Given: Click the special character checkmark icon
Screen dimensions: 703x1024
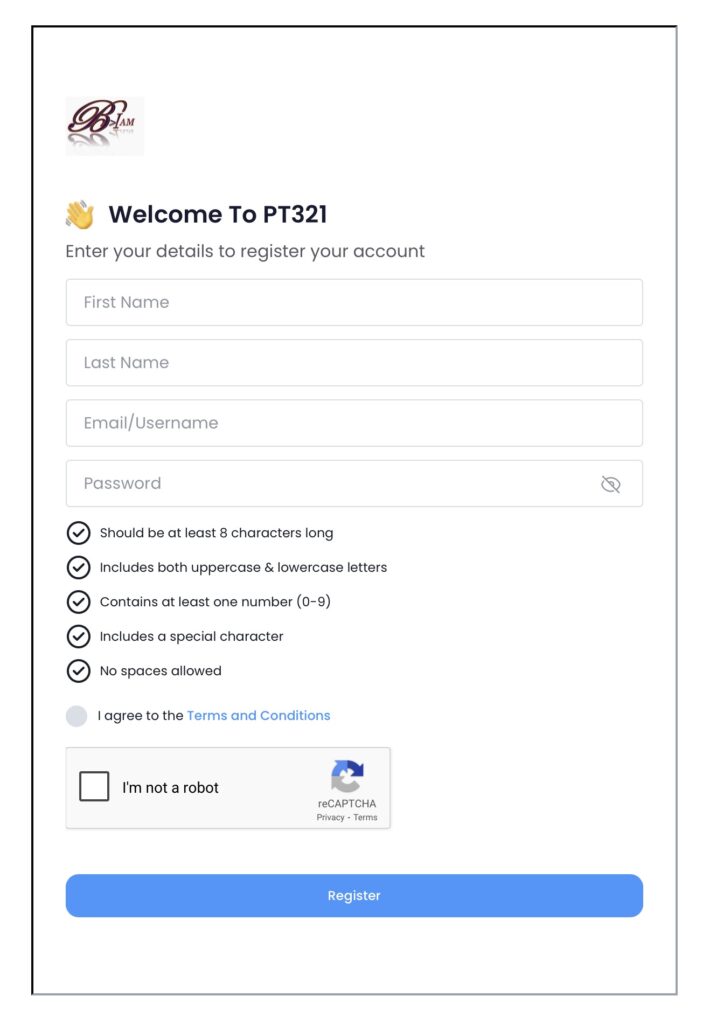Looking at the screenshot, I should [x=78, y=636].
